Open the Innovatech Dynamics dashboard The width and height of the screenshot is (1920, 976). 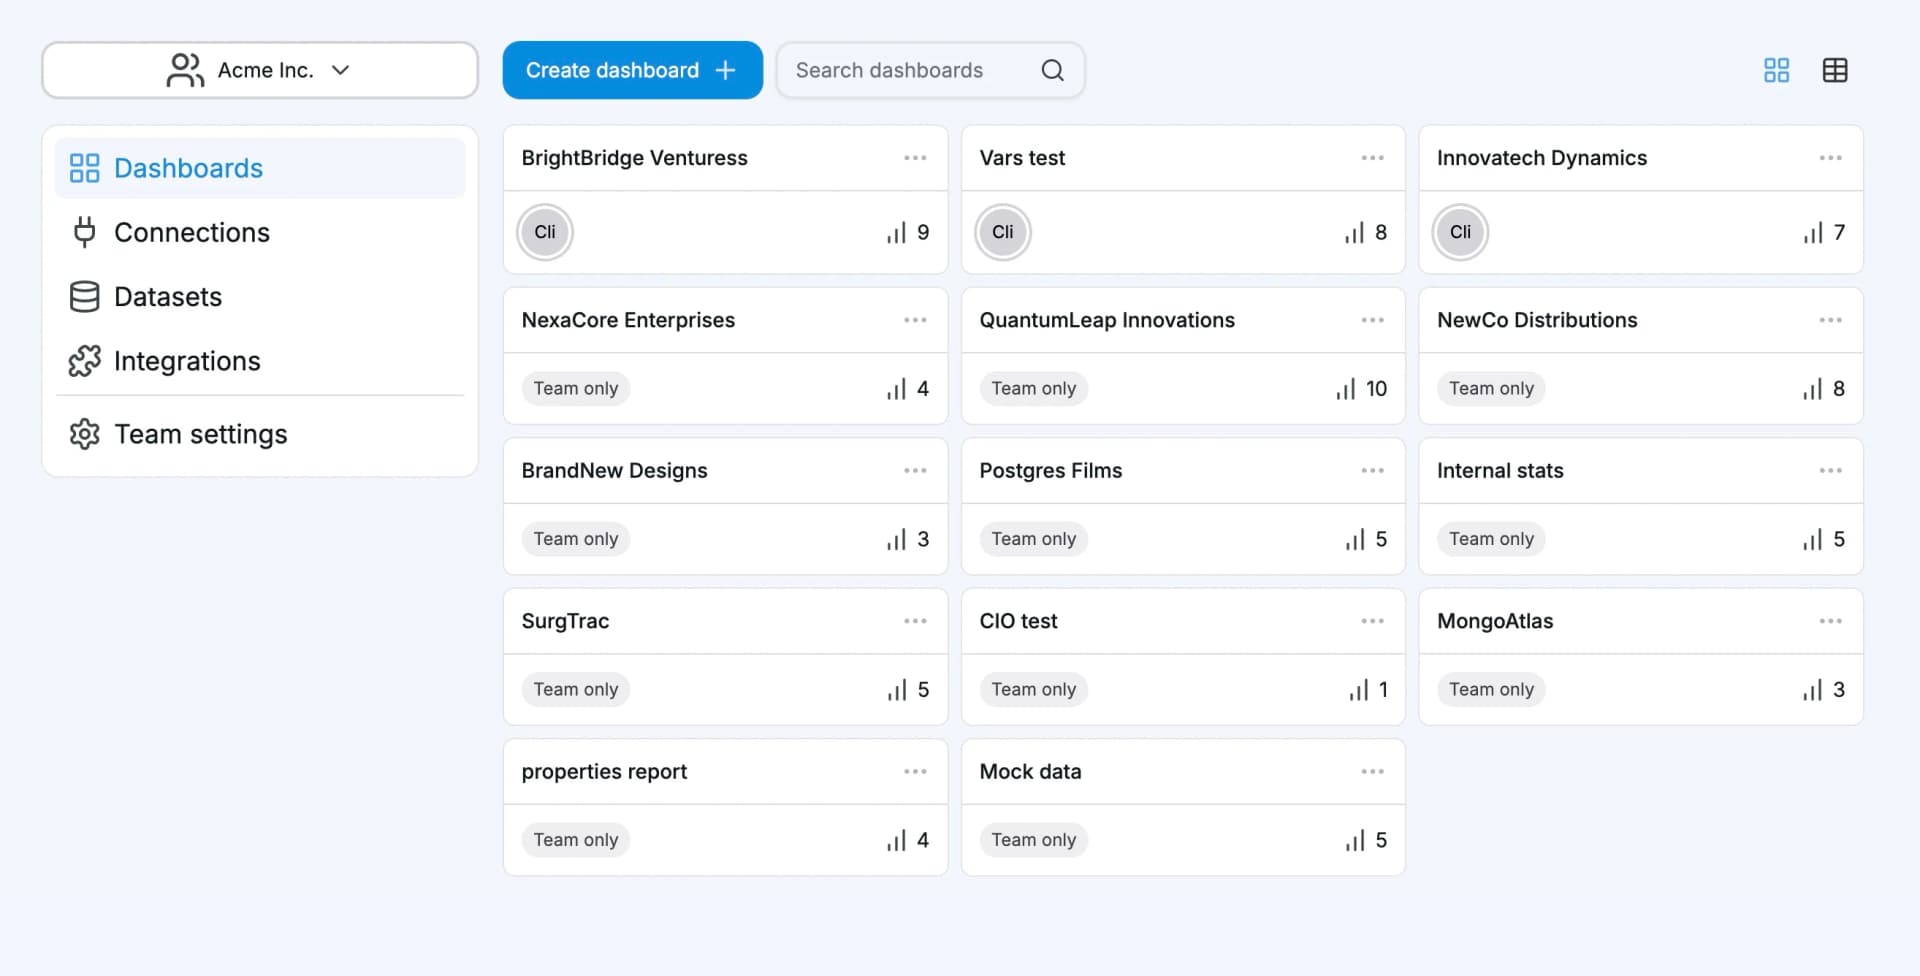click(x=1542, y=158)
